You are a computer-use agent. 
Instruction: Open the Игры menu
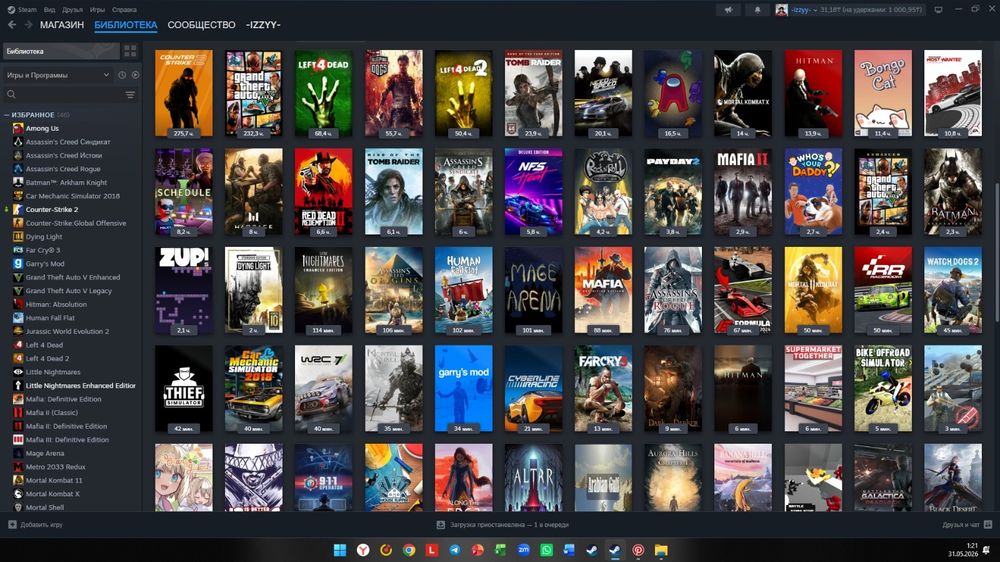click(98, 10)
